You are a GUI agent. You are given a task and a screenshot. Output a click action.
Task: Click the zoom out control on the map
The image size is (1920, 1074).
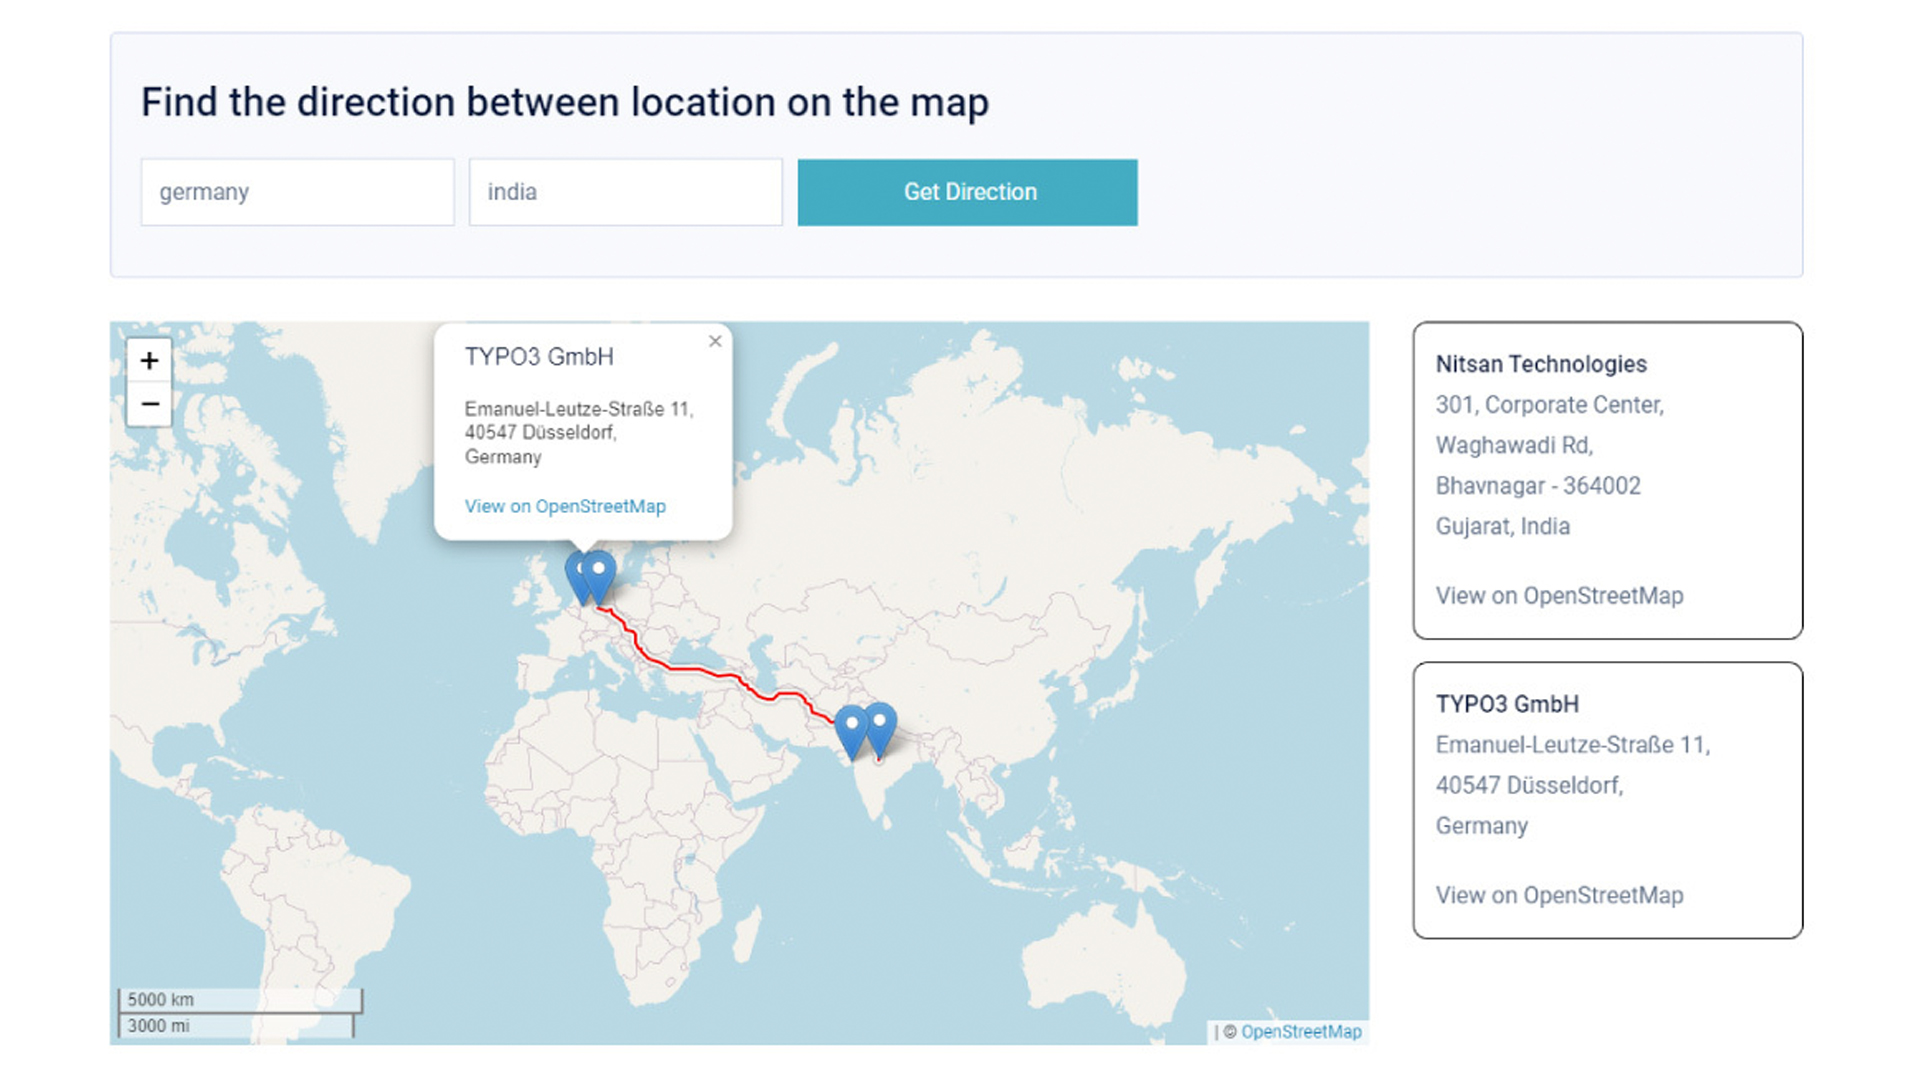[x=150, y=404]
